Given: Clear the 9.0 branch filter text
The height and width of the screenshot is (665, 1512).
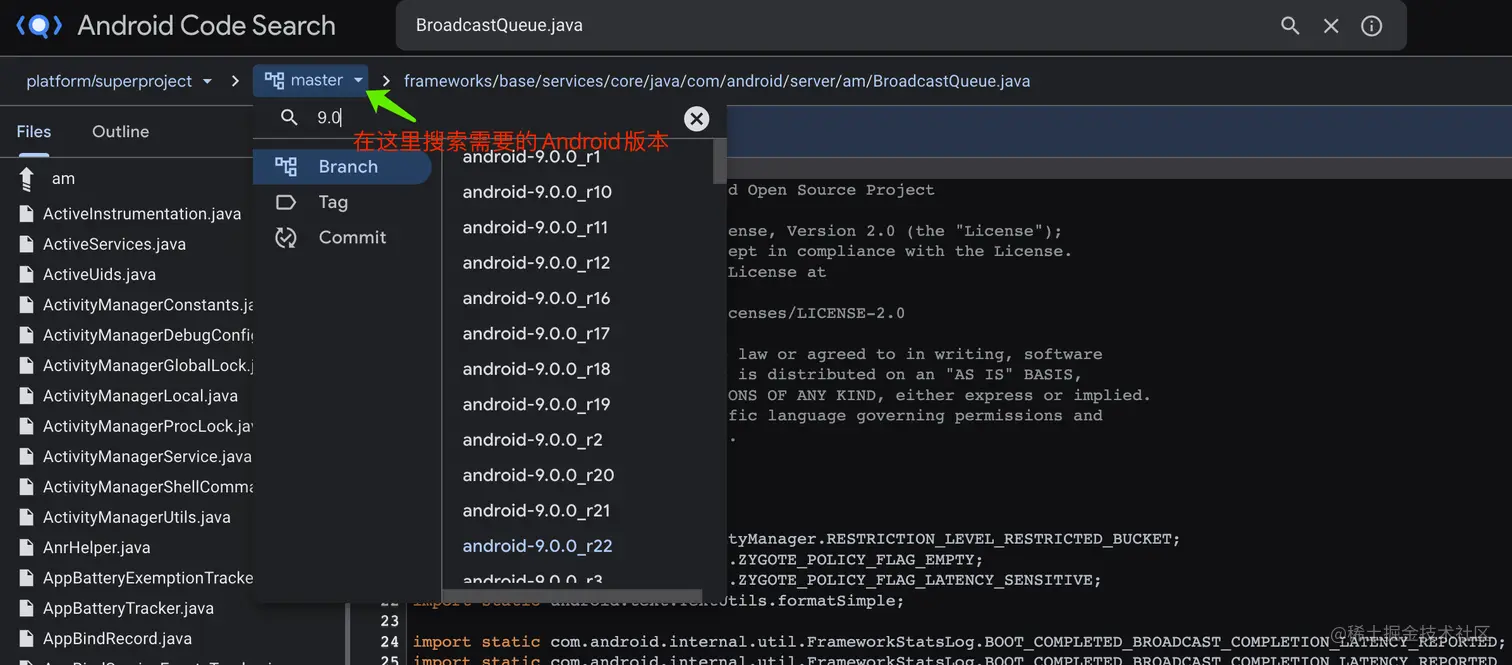Looking at the screenshot, I should [x=697, y=119].
